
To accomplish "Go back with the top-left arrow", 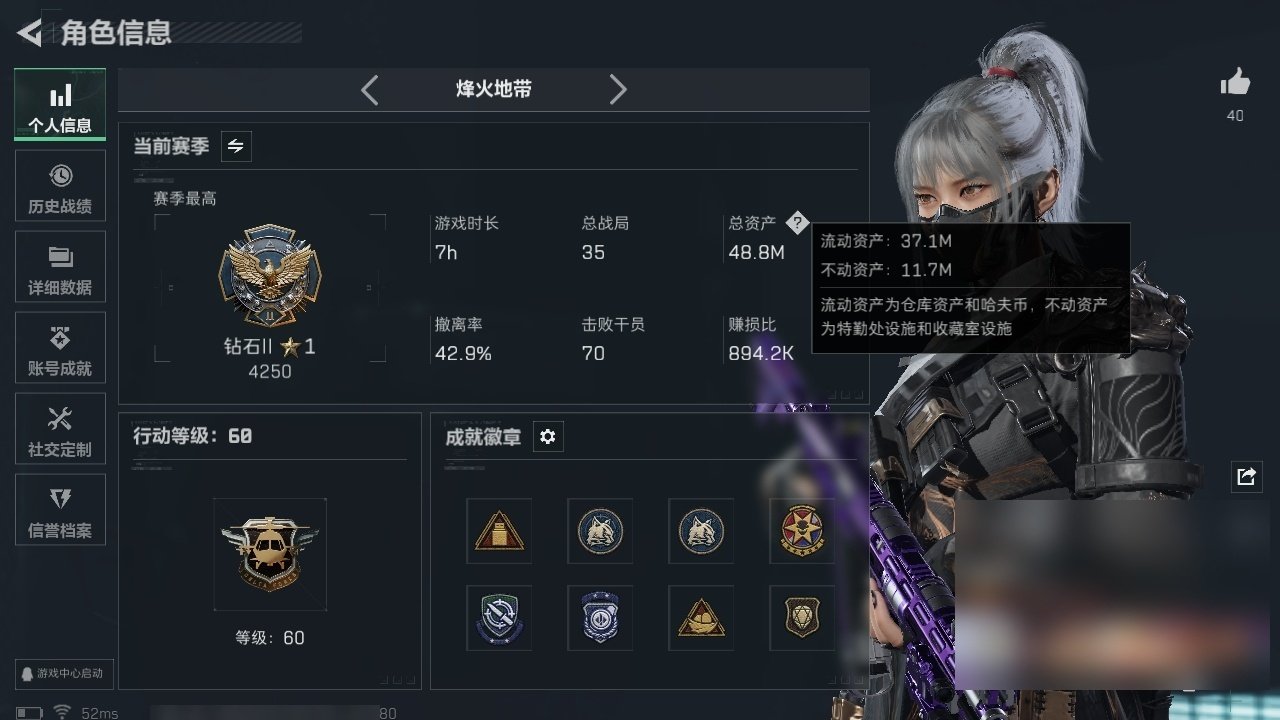I will 30,33.
